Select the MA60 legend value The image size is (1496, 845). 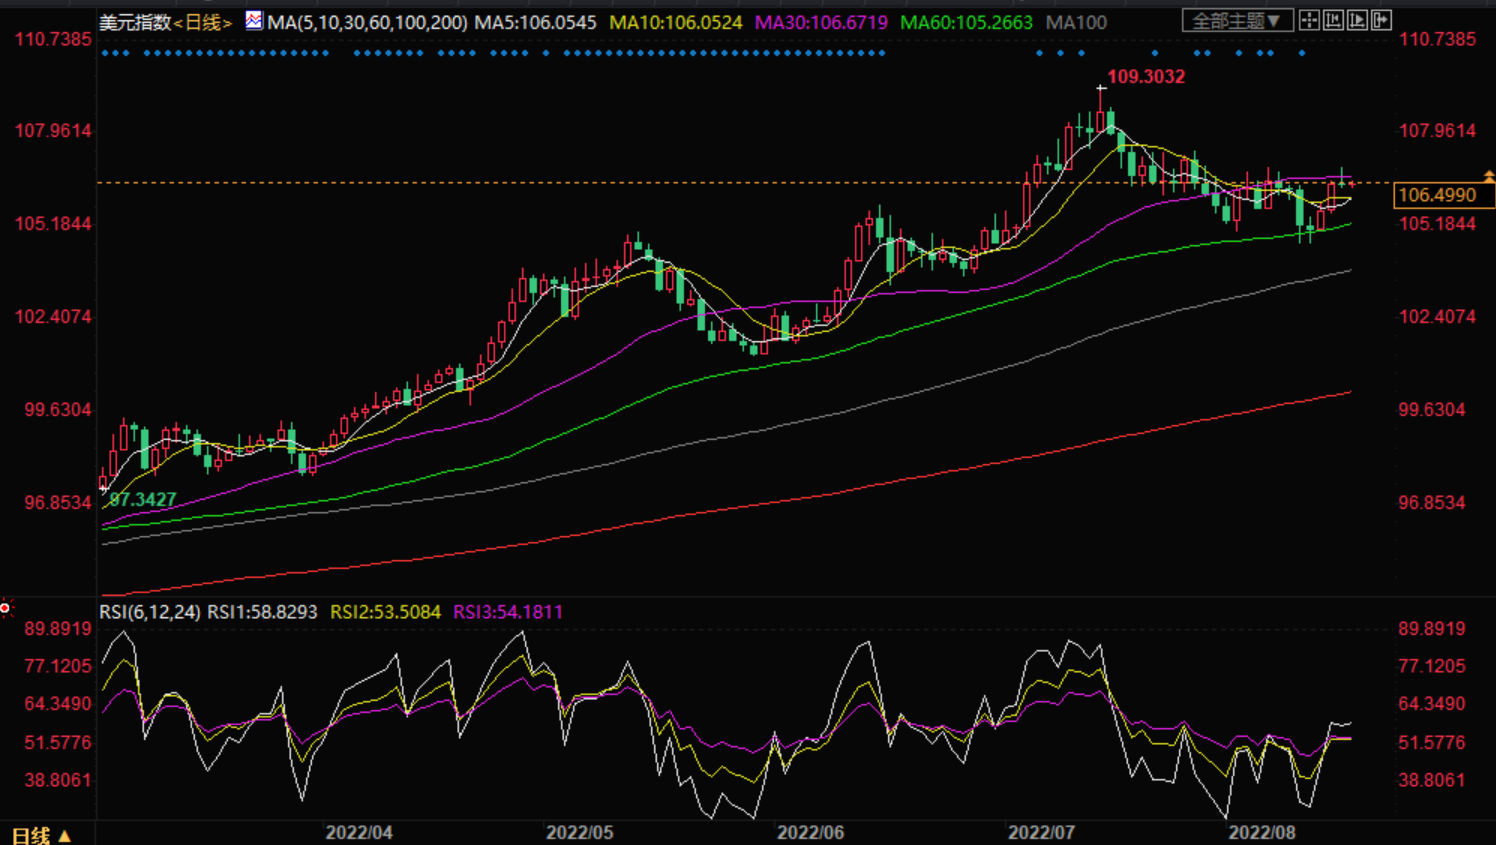(966, 22)
